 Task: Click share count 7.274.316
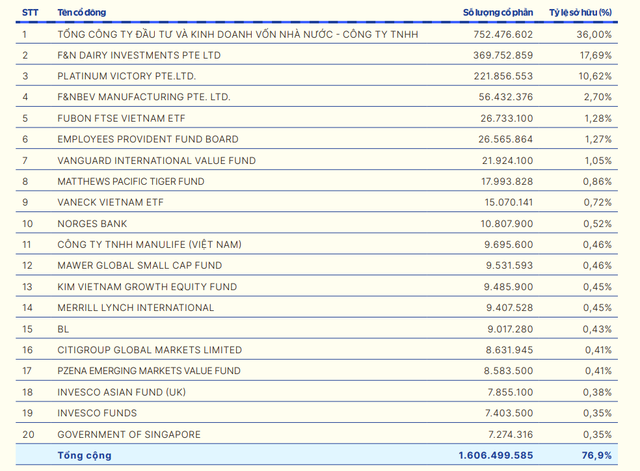pos(511,434)
